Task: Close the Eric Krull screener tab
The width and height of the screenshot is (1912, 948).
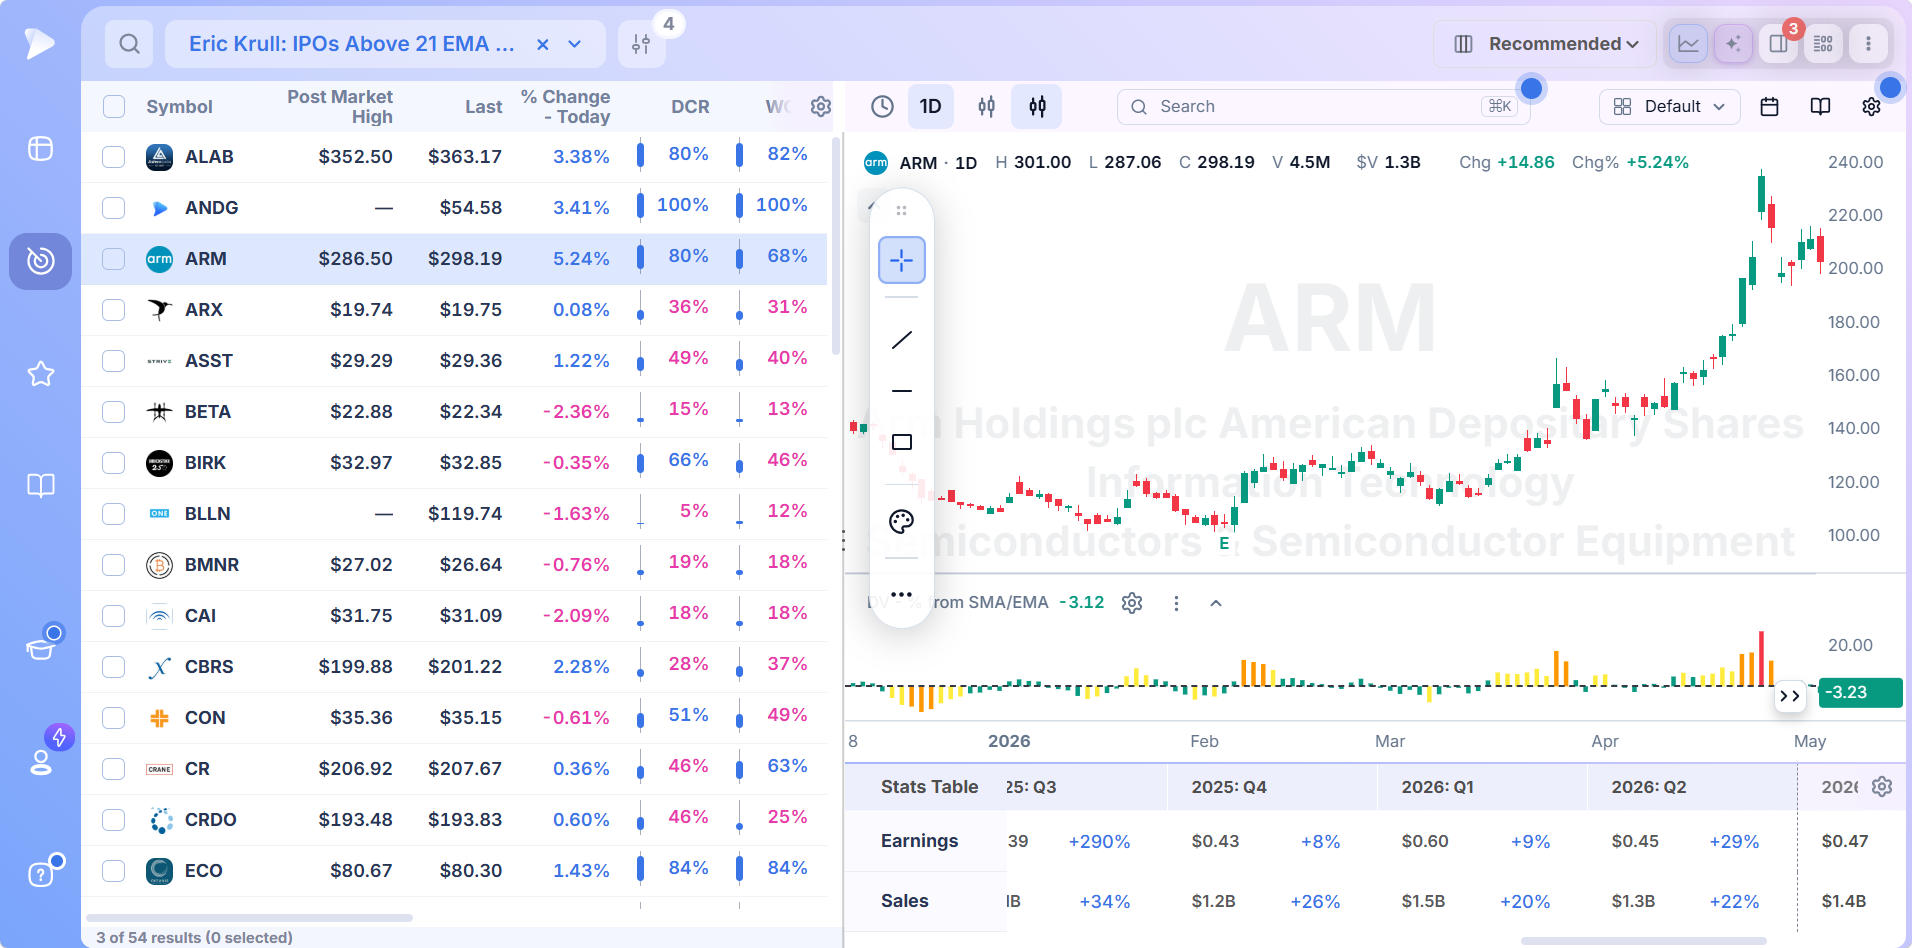Action: (542, 44)
